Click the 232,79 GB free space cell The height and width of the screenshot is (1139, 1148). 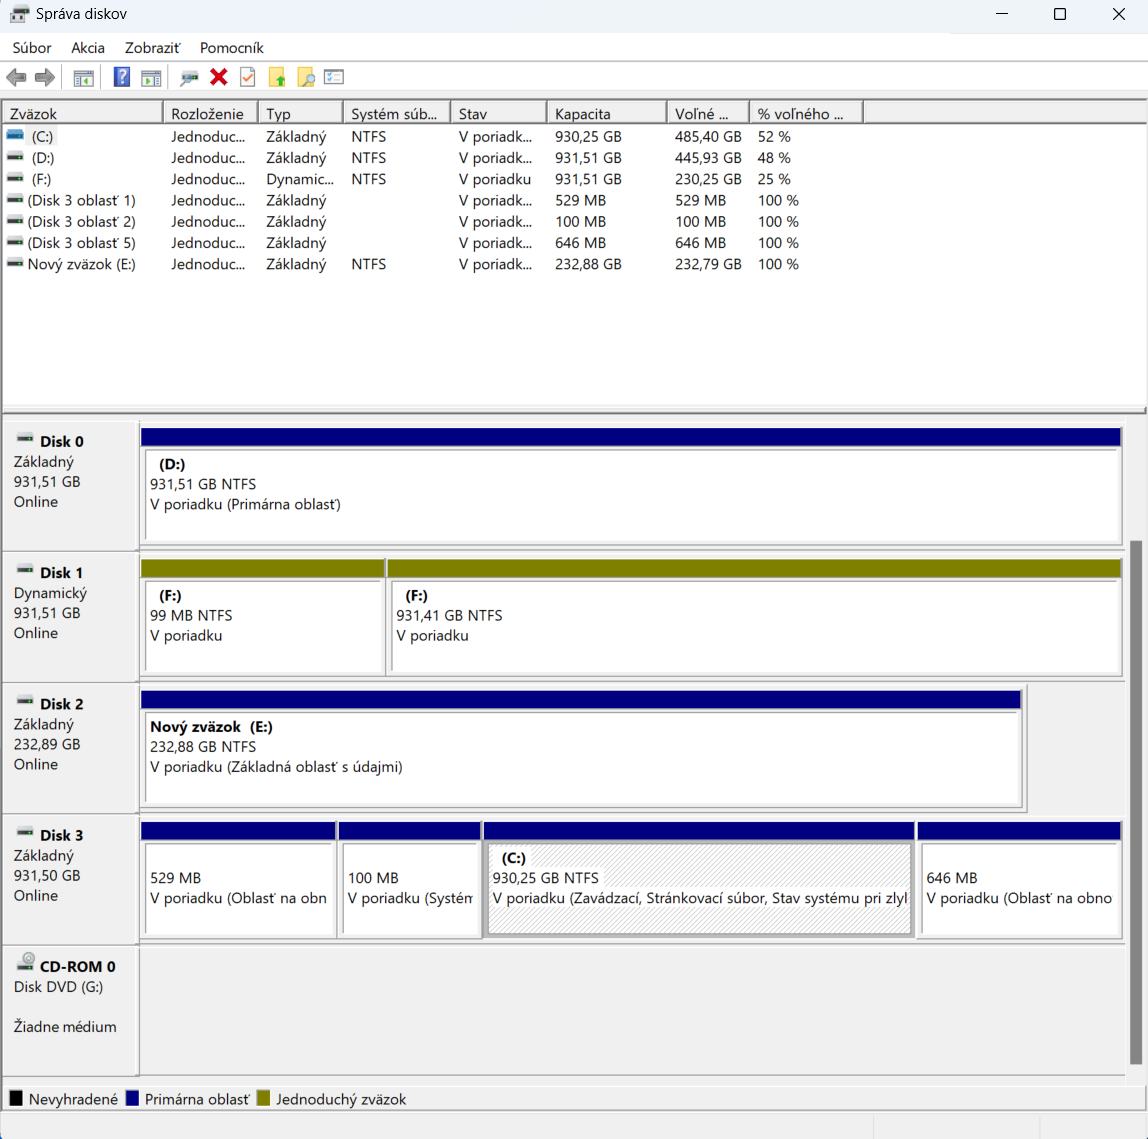point(708,264)
